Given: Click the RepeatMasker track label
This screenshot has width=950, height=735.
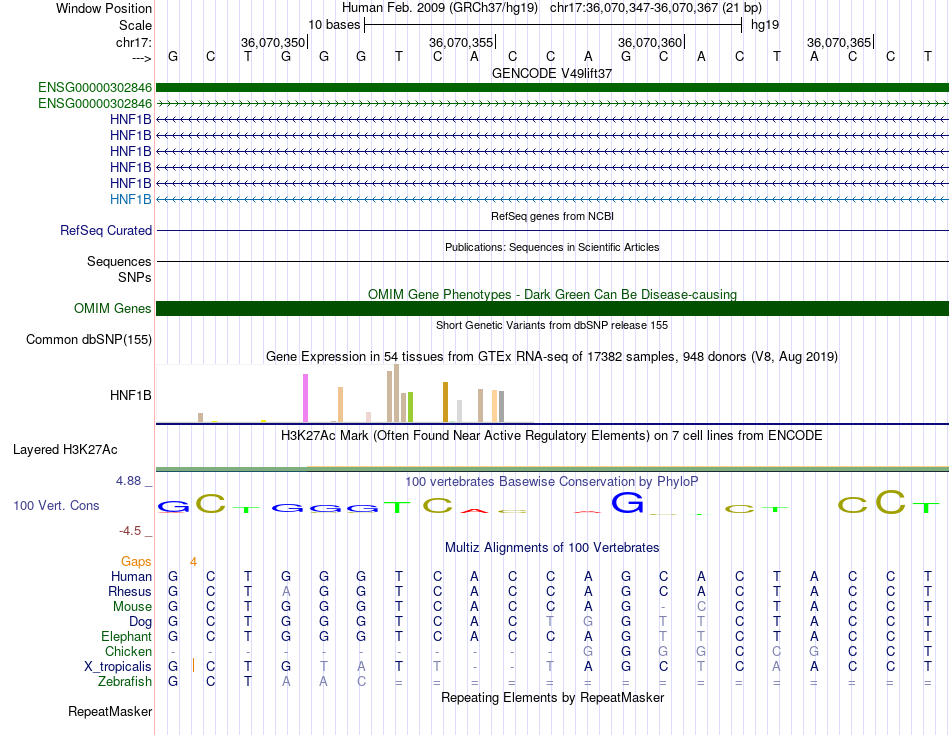Looking at the screenshot, I should coord(110,711).
